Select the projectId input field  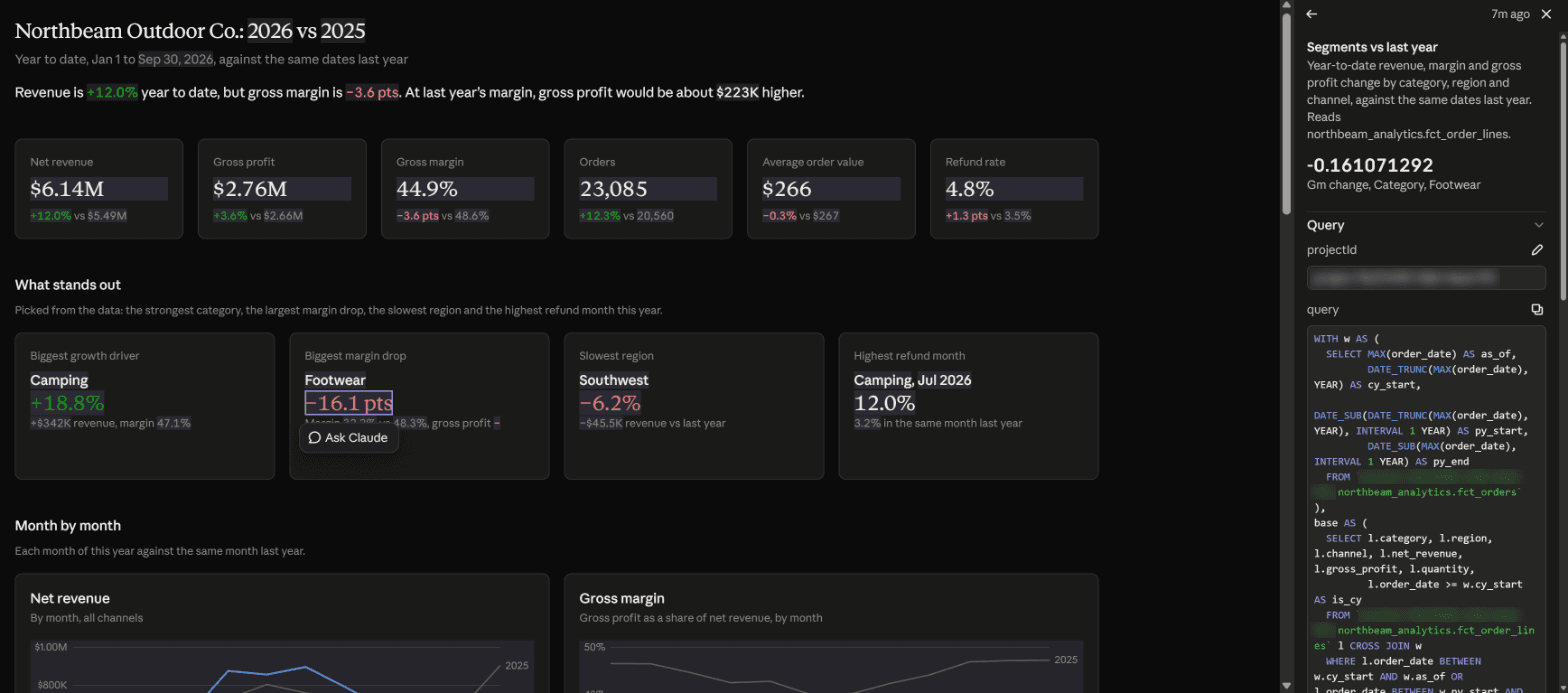[1426, 278]
